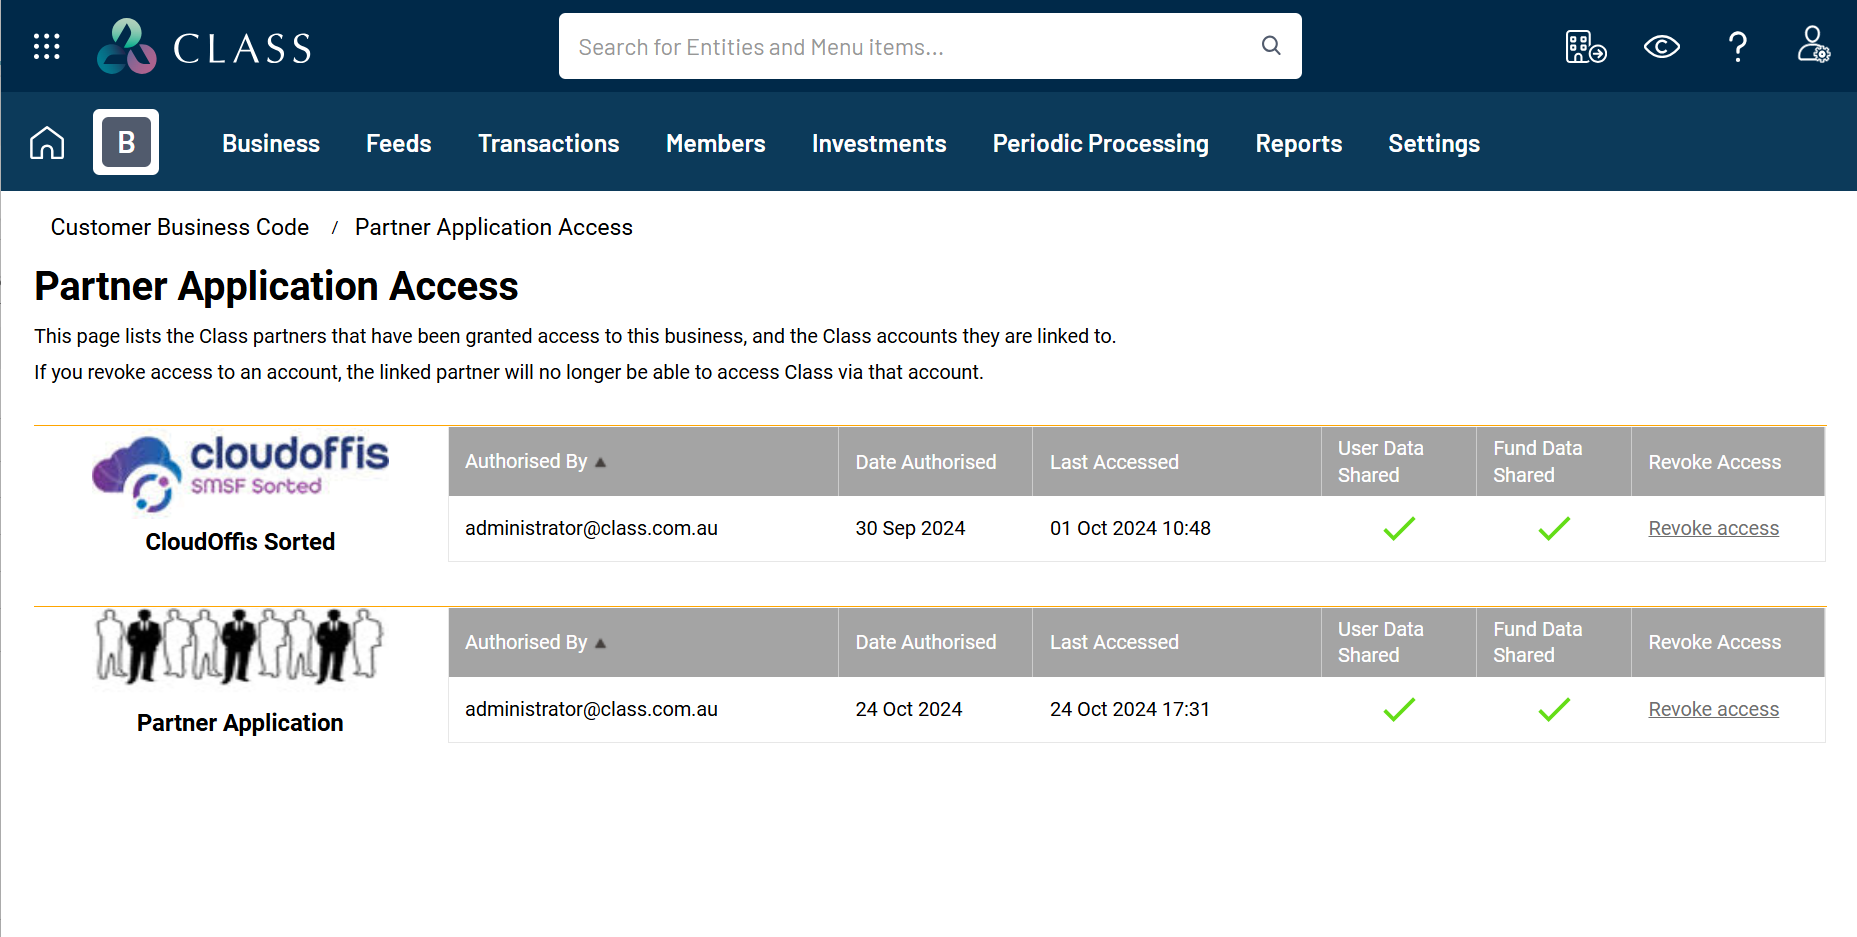
Task: Go to the home icon
Action: 47,143
